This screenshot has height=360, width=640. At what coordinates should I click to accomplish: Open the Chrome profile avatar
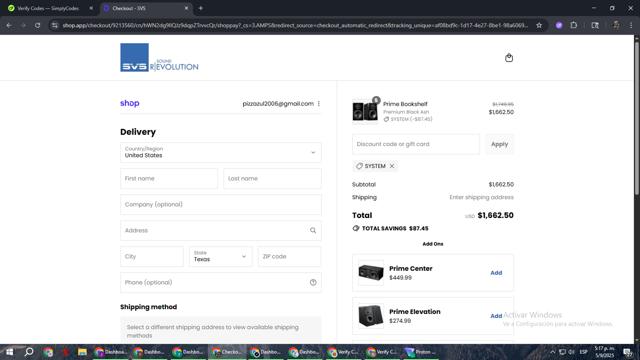[616, 25]
